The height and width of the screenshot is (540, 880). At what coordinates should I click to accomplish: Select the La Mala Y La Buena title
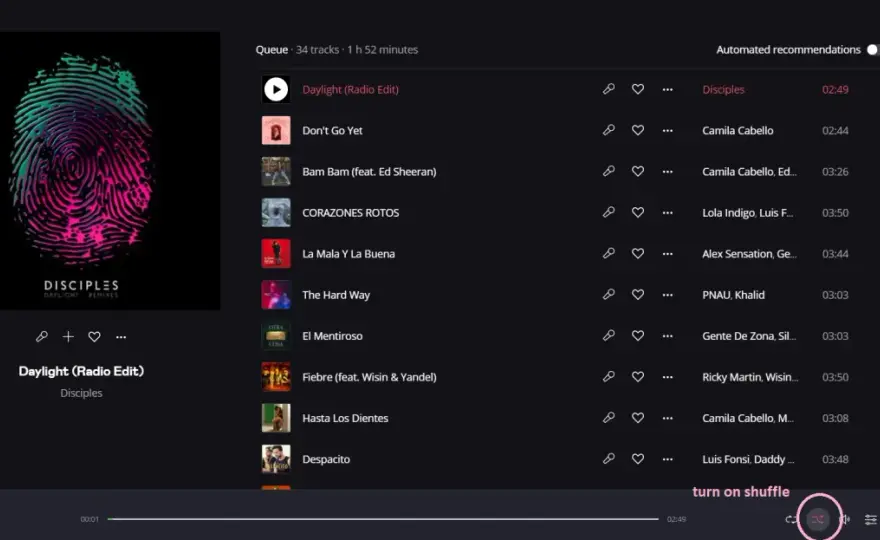[x=349, y=254]
